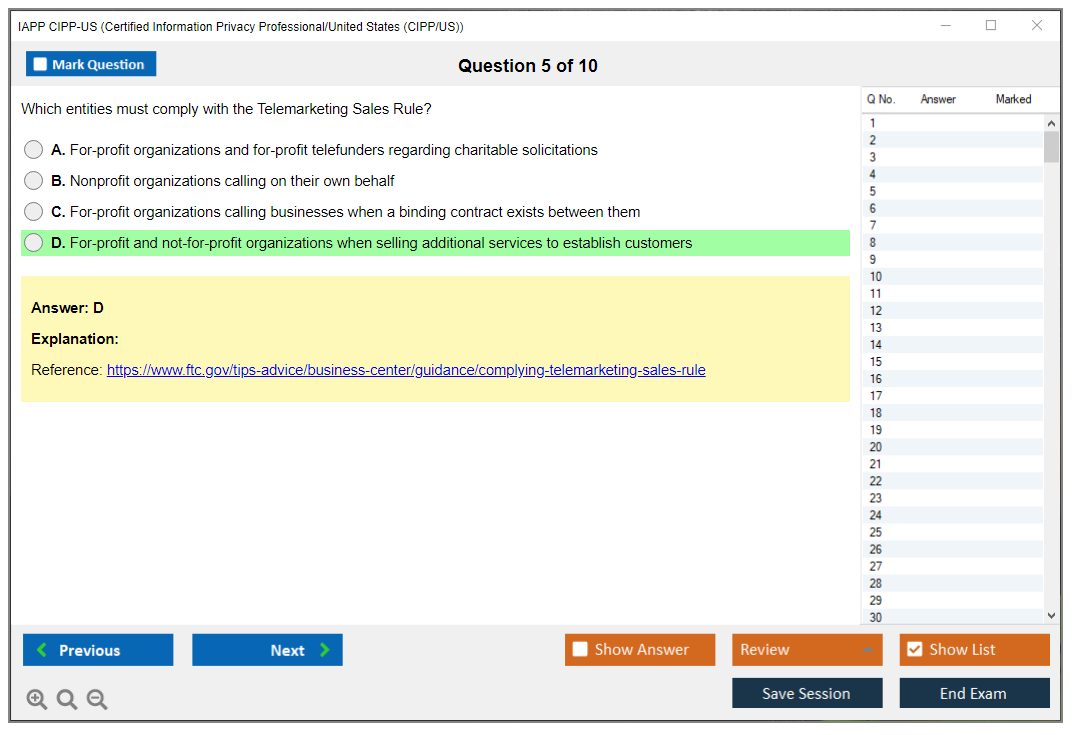The width and height of the screenshot is (1075, 735).
Task: Maximize the exam window
Action: [991, 26]
